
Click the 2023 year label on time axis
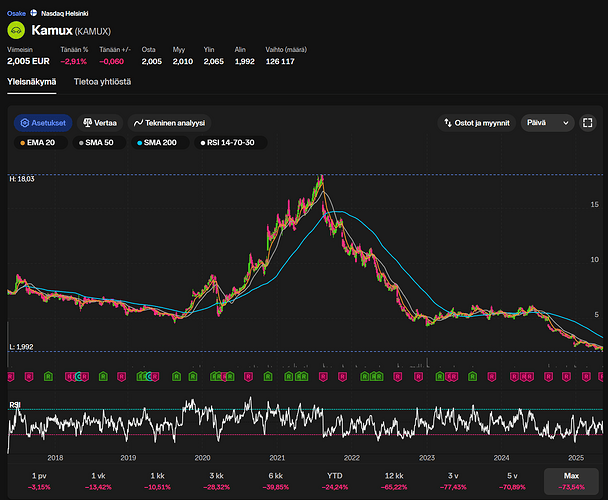click(x=427, y=458)
